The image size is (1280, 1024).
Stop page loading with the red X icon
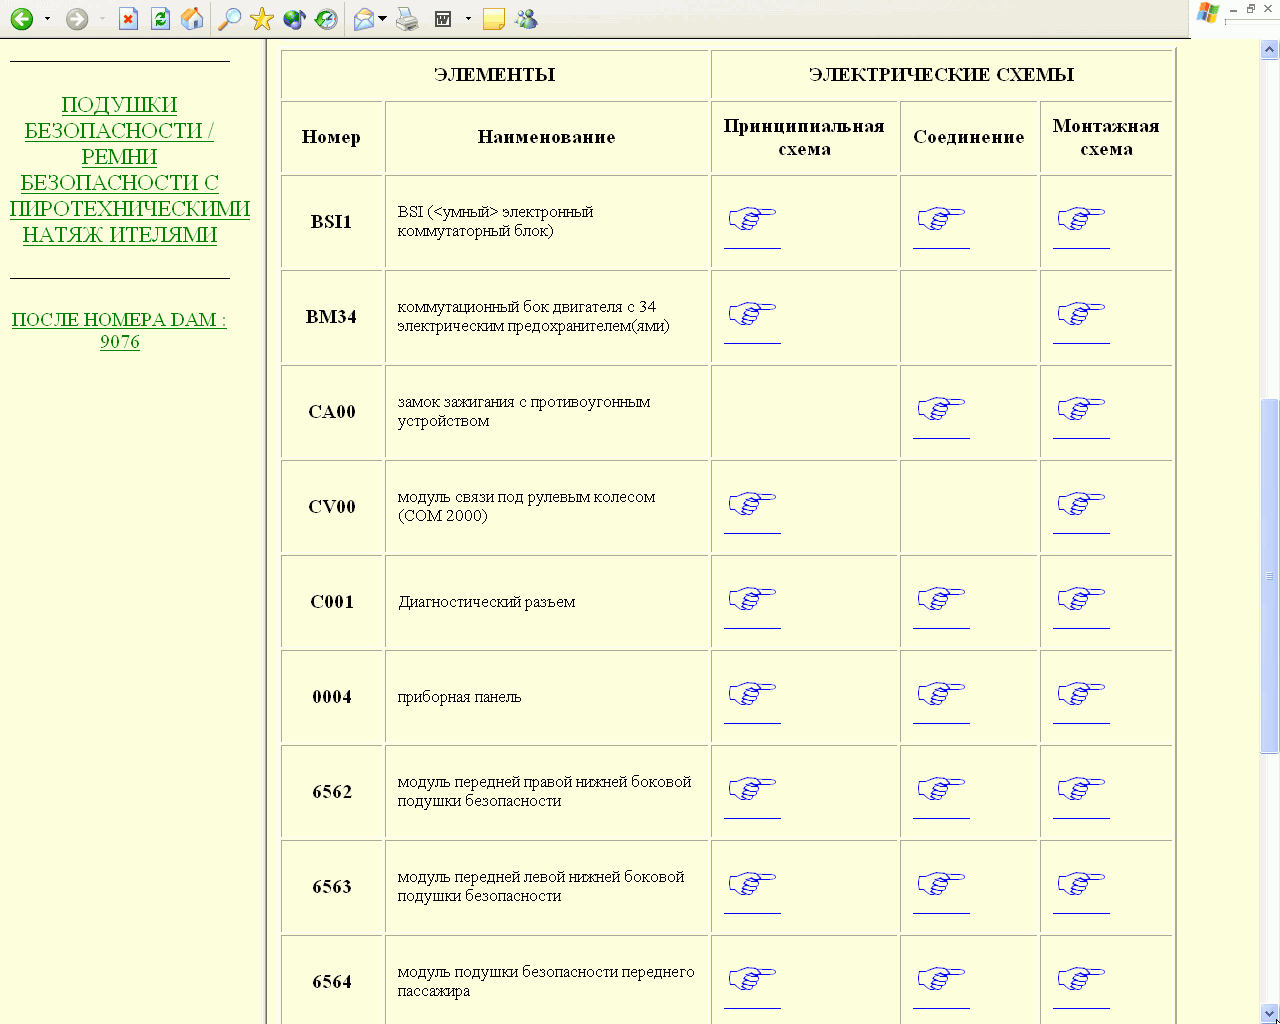click(x=128, y=19)
